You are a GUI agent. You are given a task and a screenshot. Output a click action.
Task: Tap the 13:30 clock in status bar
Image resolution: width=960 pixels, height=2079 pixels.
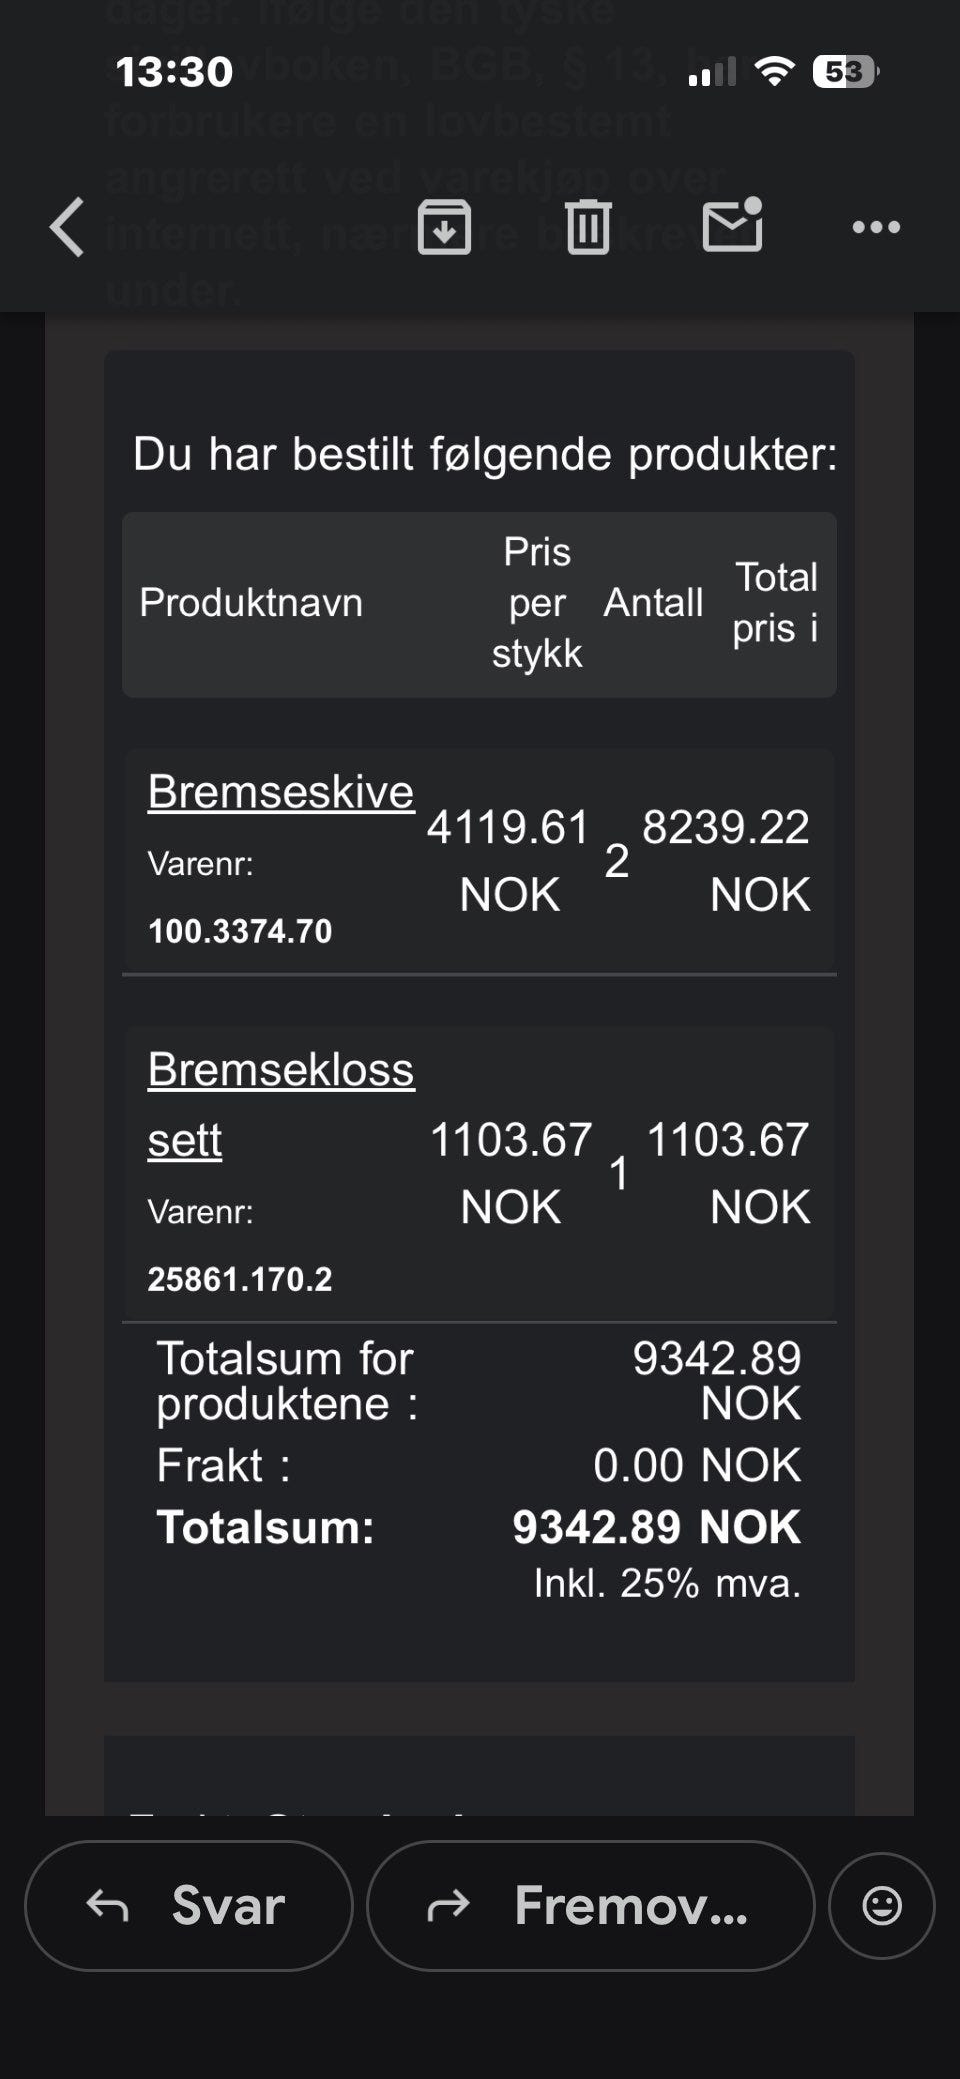(x=174, y=71)
